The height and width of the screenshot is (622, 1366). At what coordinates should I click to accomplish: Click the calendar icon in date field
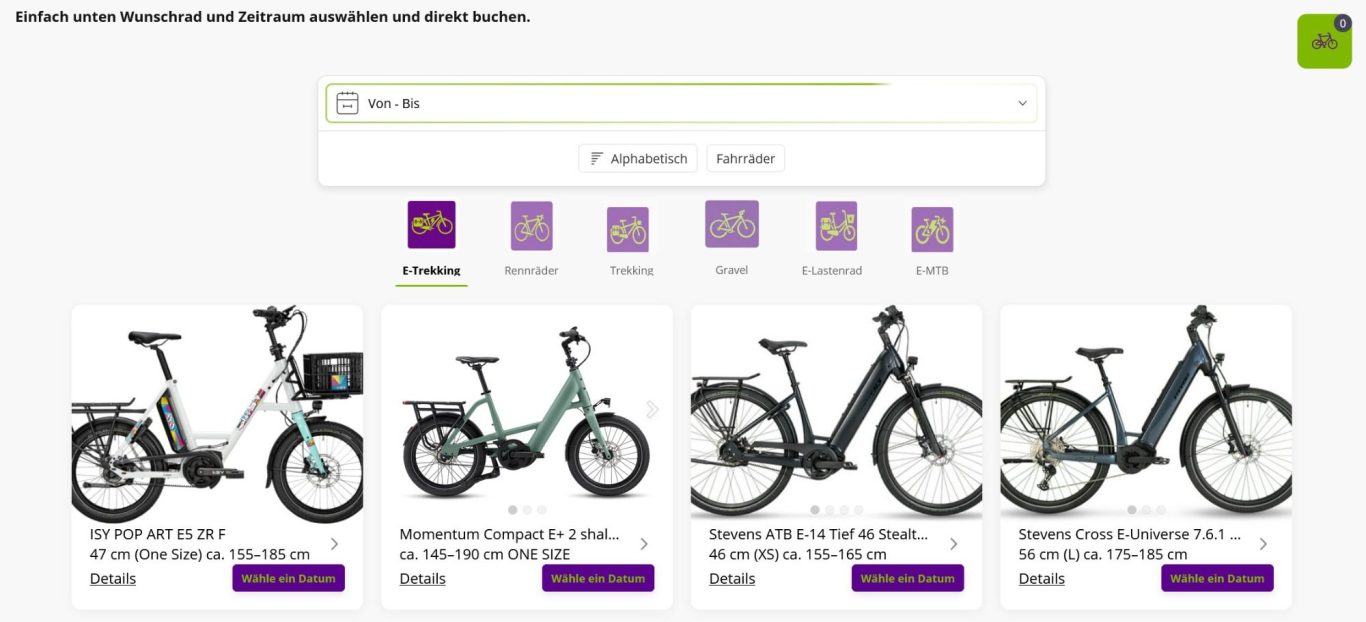347,103
